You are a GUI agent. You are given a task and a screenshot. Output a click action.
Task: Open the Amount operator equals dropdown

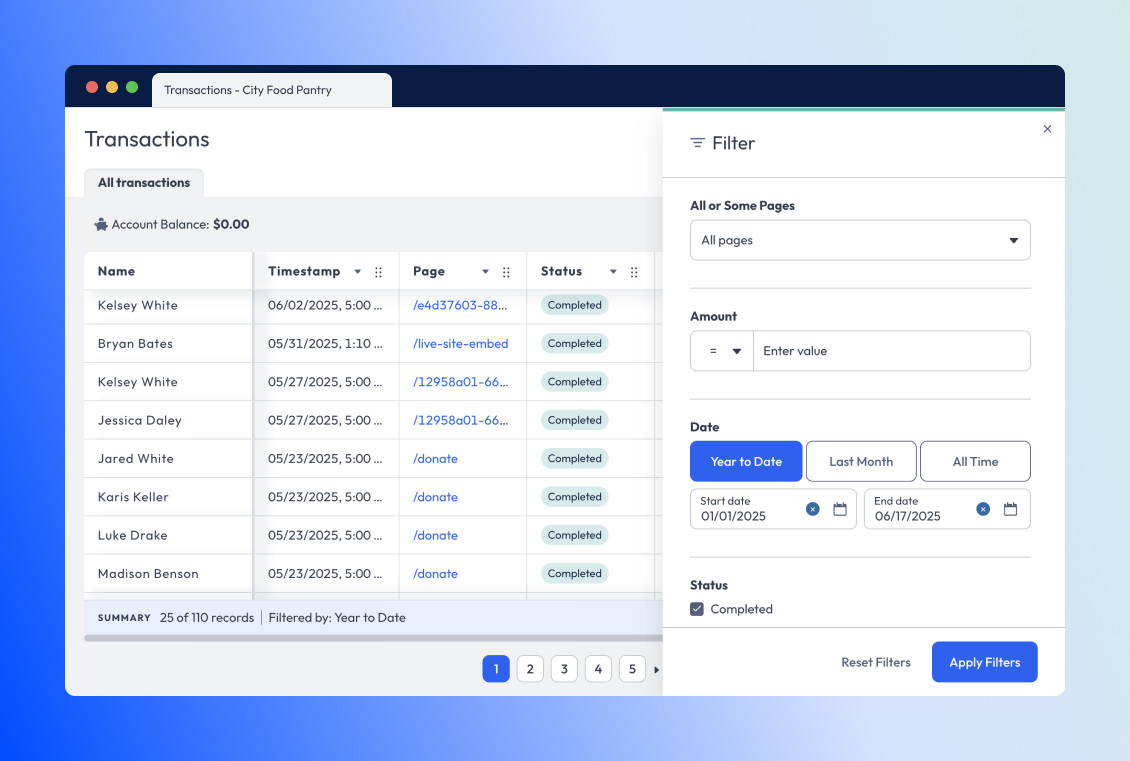click(722, 351)
